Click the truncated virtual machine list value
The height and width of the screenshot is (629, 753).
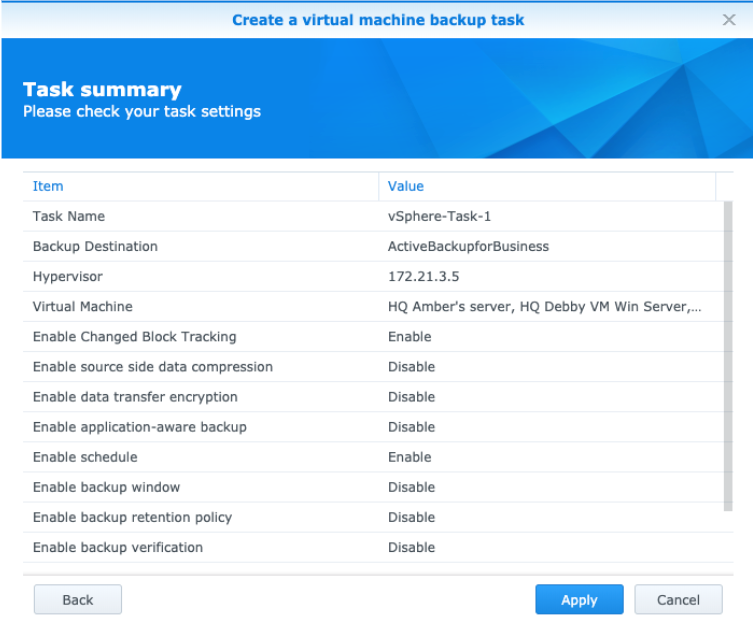click(544, 306)
